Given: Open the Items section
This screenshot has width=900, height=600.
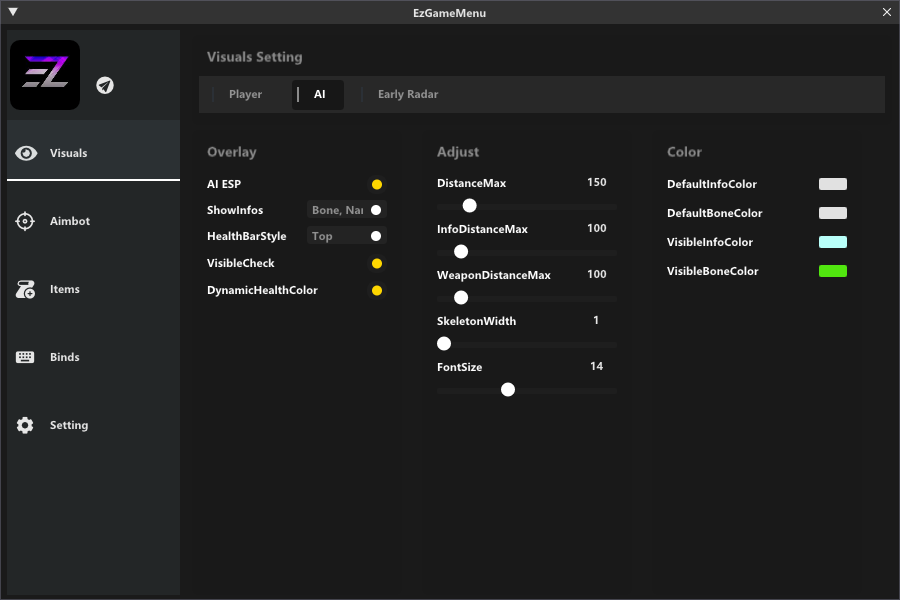Looking at the screenshot, I should tap(94, 289).
